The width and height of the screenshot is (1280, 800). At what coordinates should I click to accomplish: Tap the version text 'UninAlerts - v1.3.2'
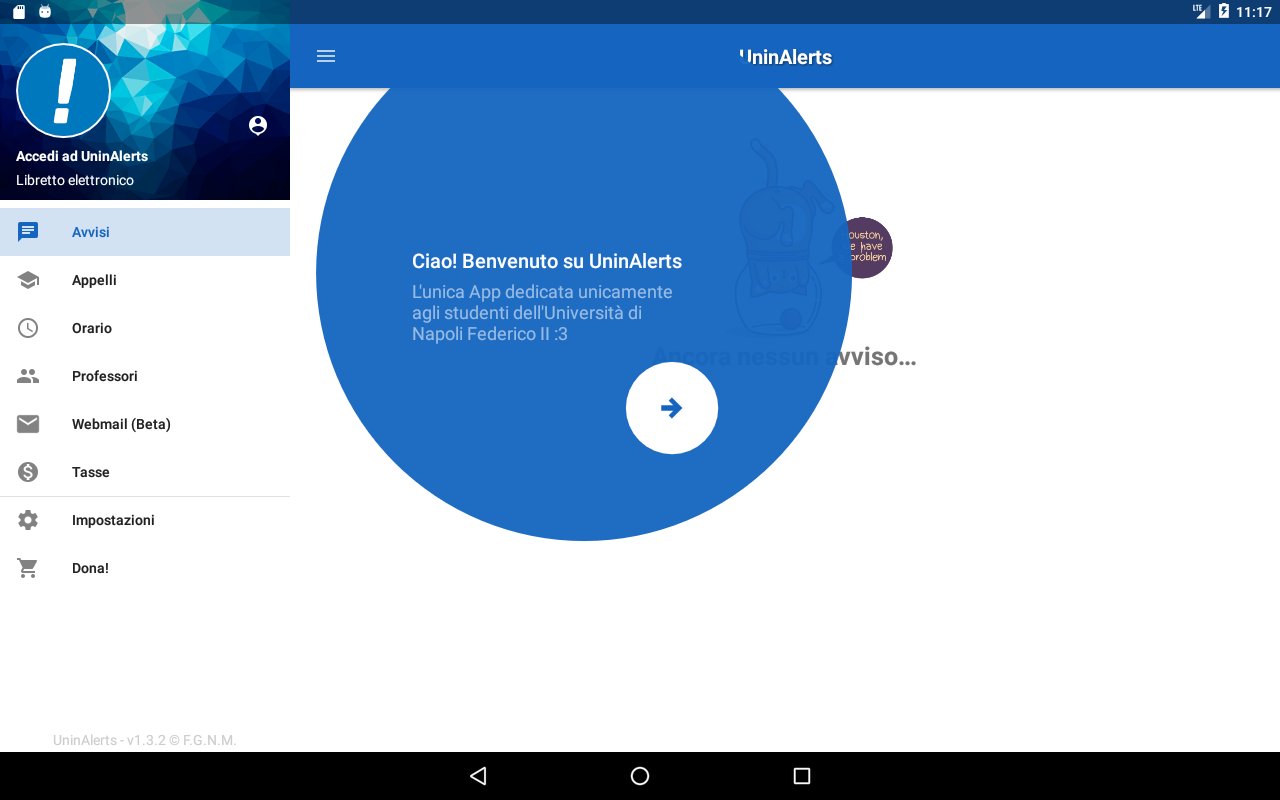tap(144, 740)
